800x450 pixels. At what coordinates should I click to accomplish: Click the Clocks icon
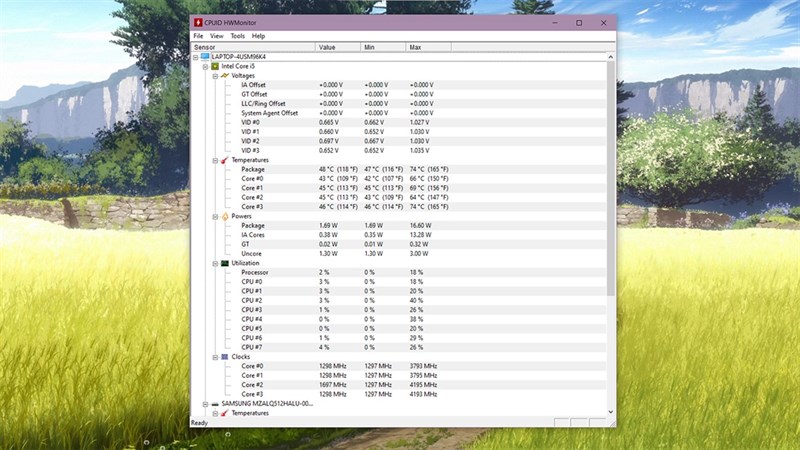[225, 357]
